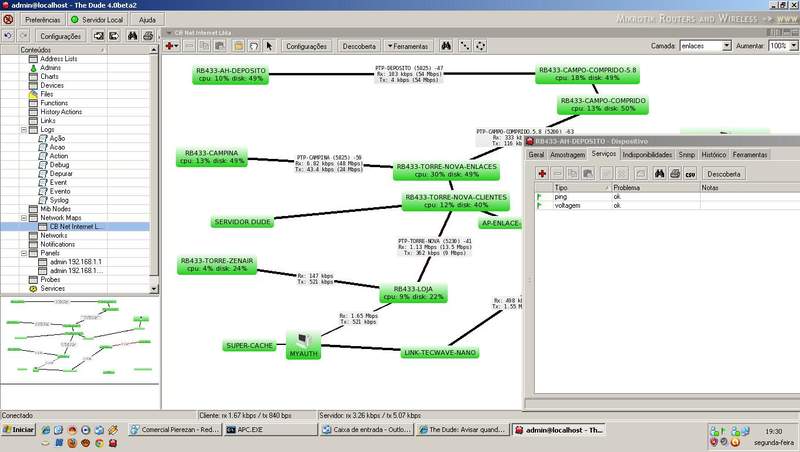This screenshot has width=800, height=452.
Task: Click the paste icon in map toolbar
Action: tap(220, 46)
